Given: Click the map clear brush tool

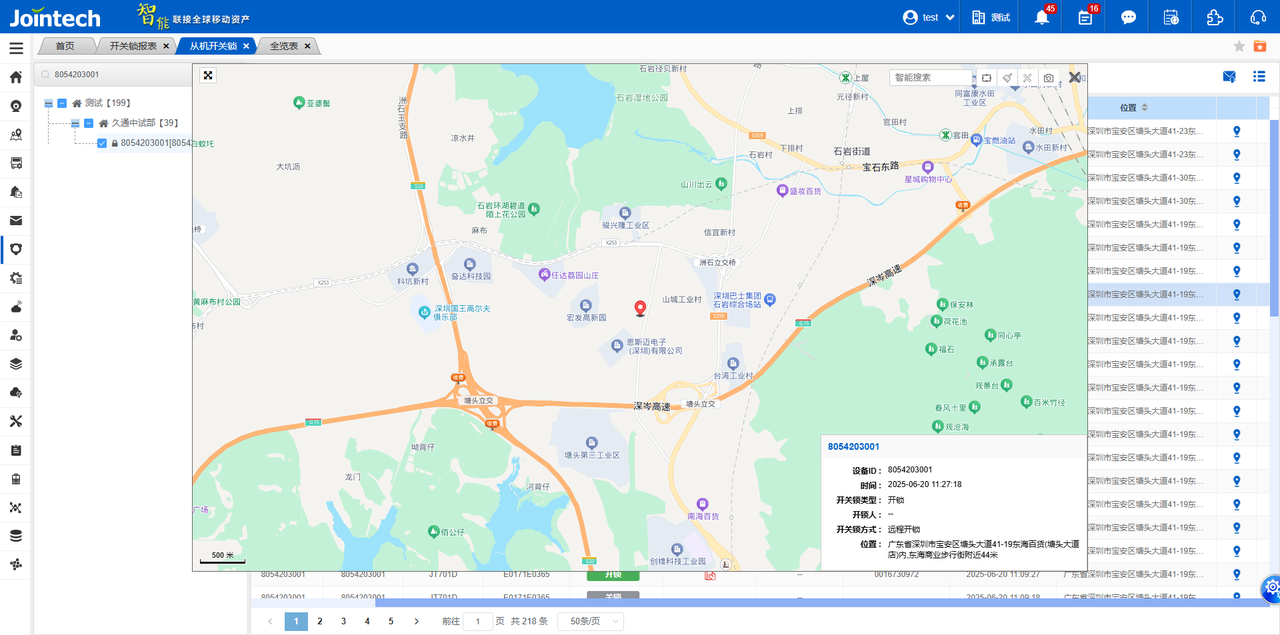Looking at the screenshot, I should coord(1007,77).
